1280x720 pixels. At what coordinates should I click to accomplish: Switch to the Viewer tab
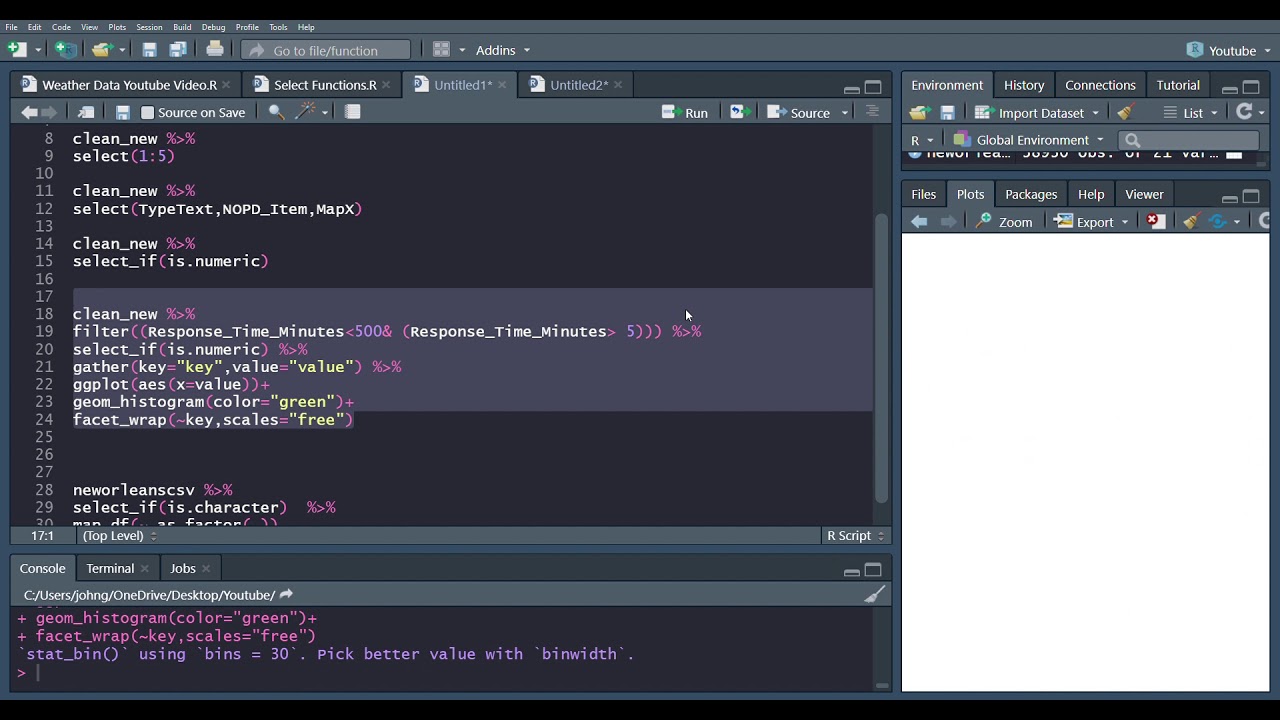(1144, 195)
